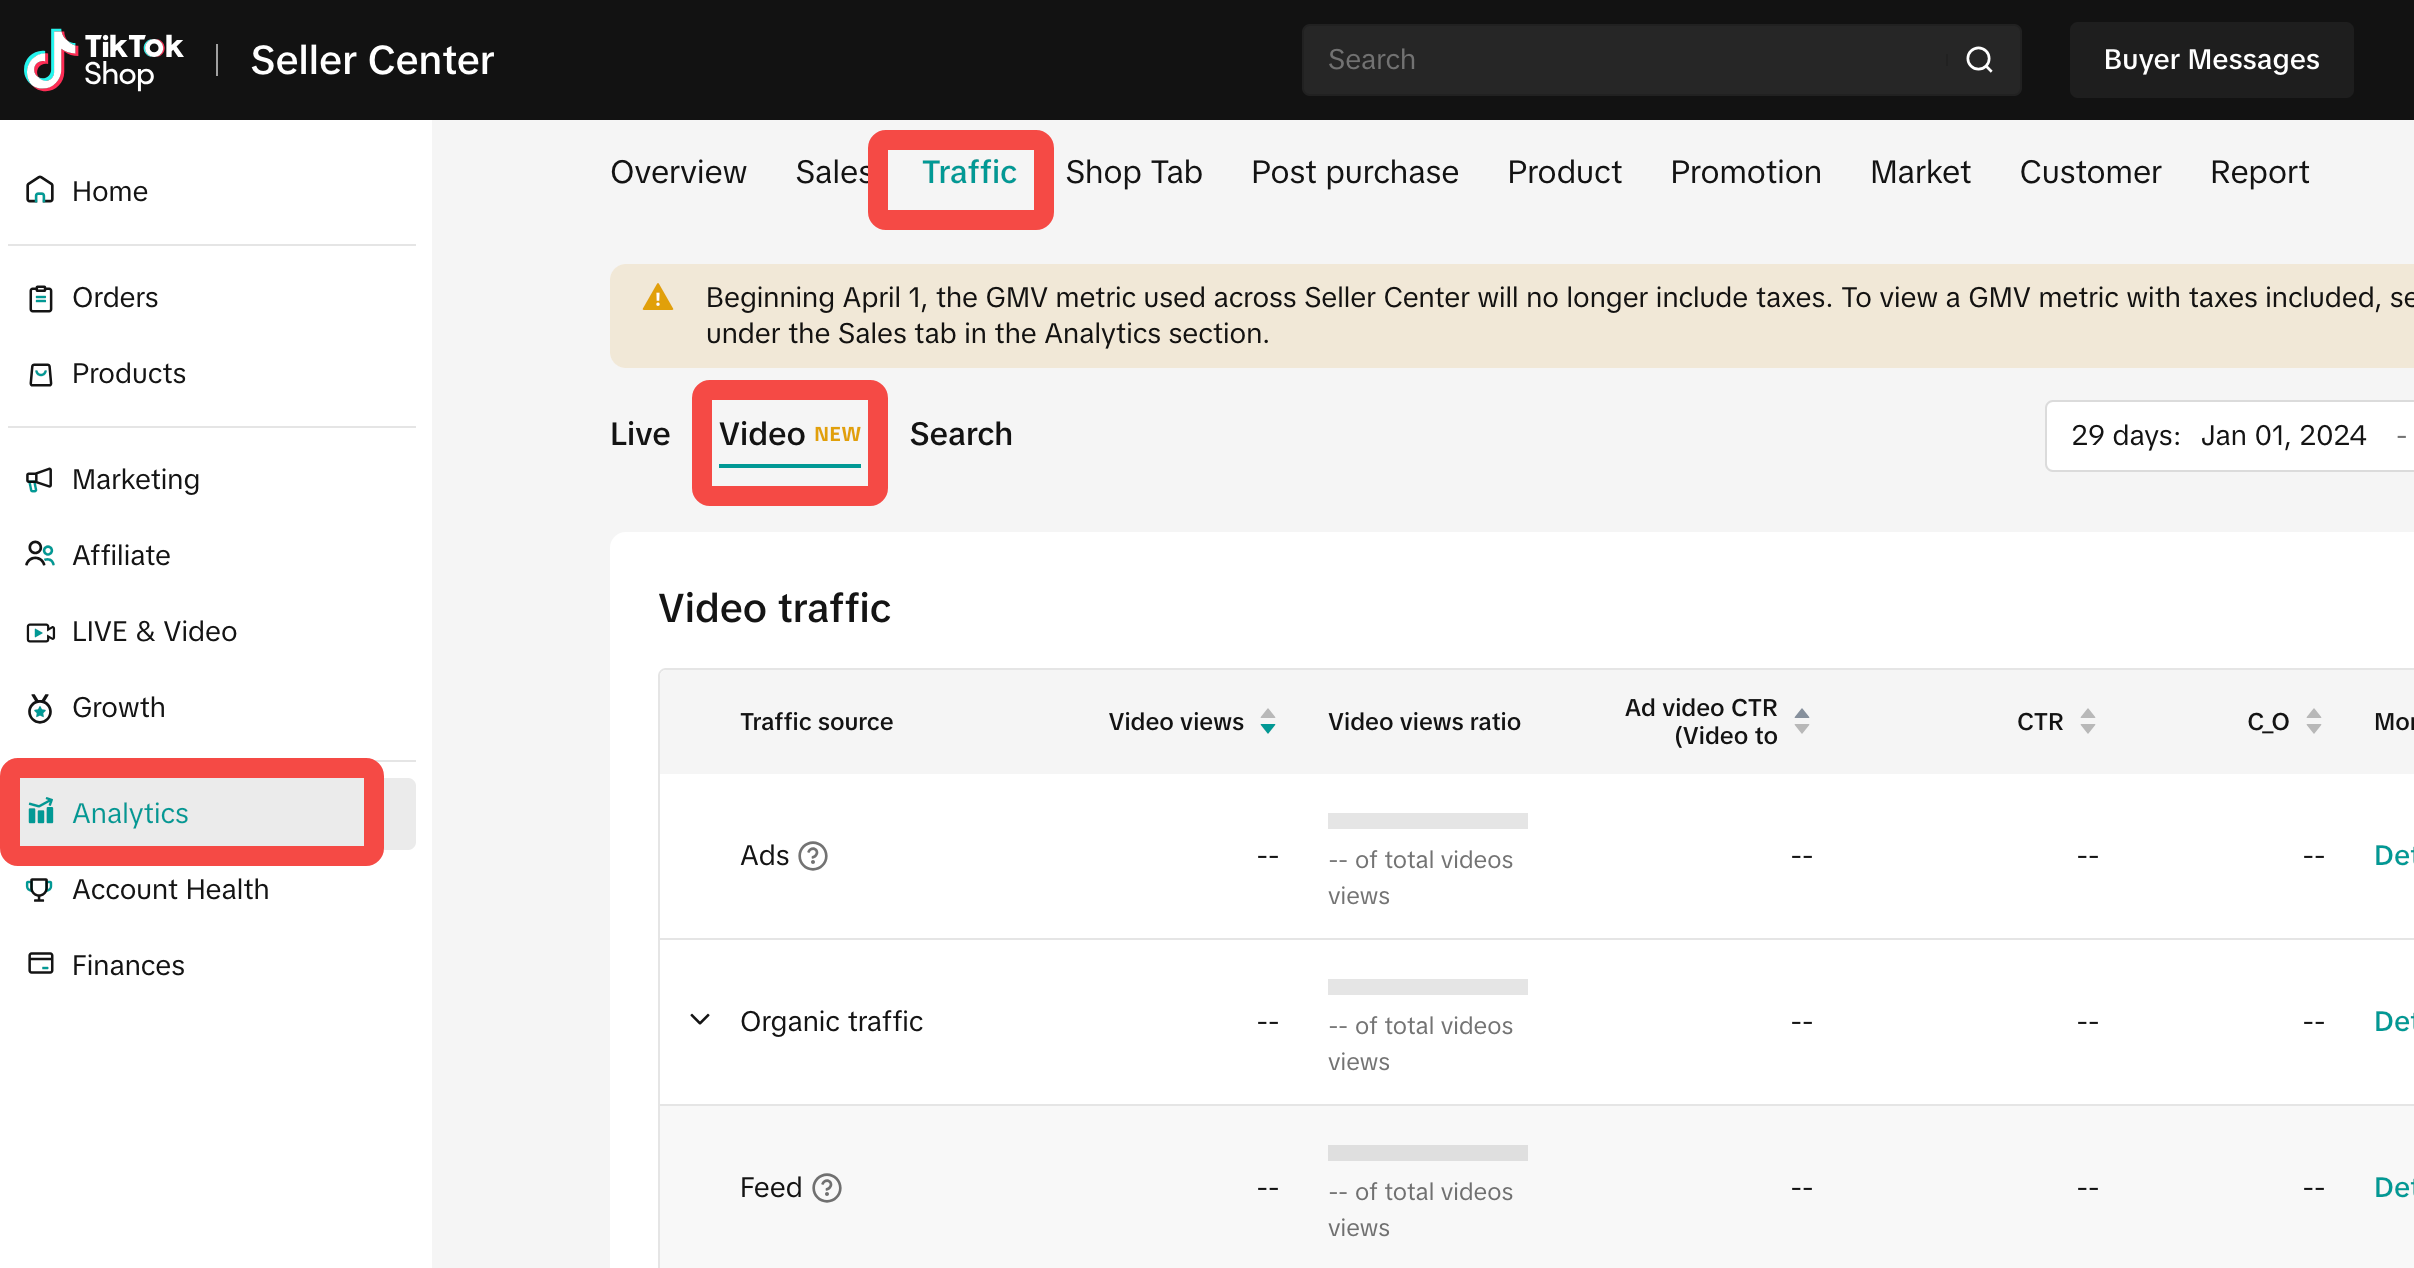Open Account Health page
The height and width of the screenshot is (1268, 2414).
[170, 889]
